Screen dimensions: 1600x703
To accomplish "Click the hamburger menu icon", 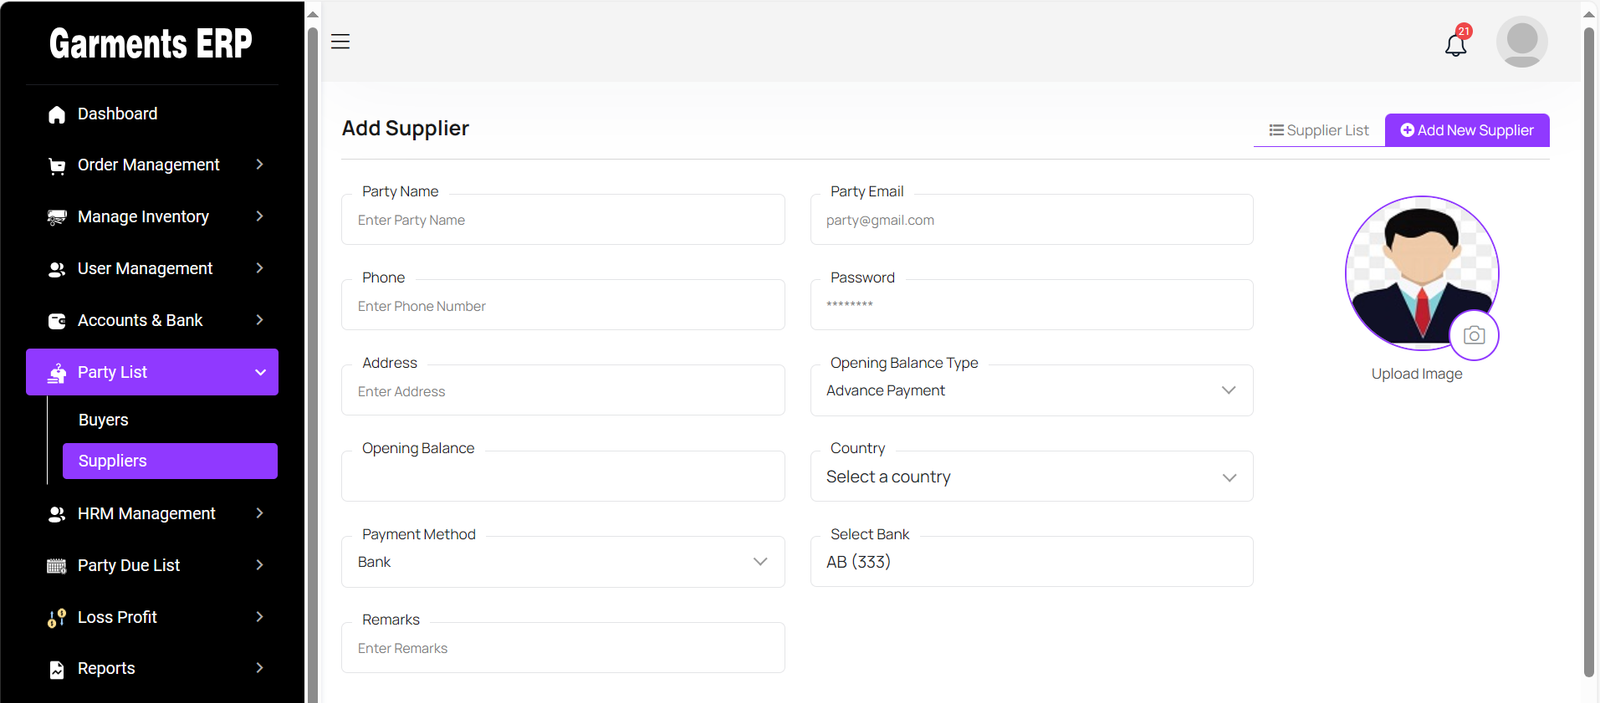I will tap(340, 42).
